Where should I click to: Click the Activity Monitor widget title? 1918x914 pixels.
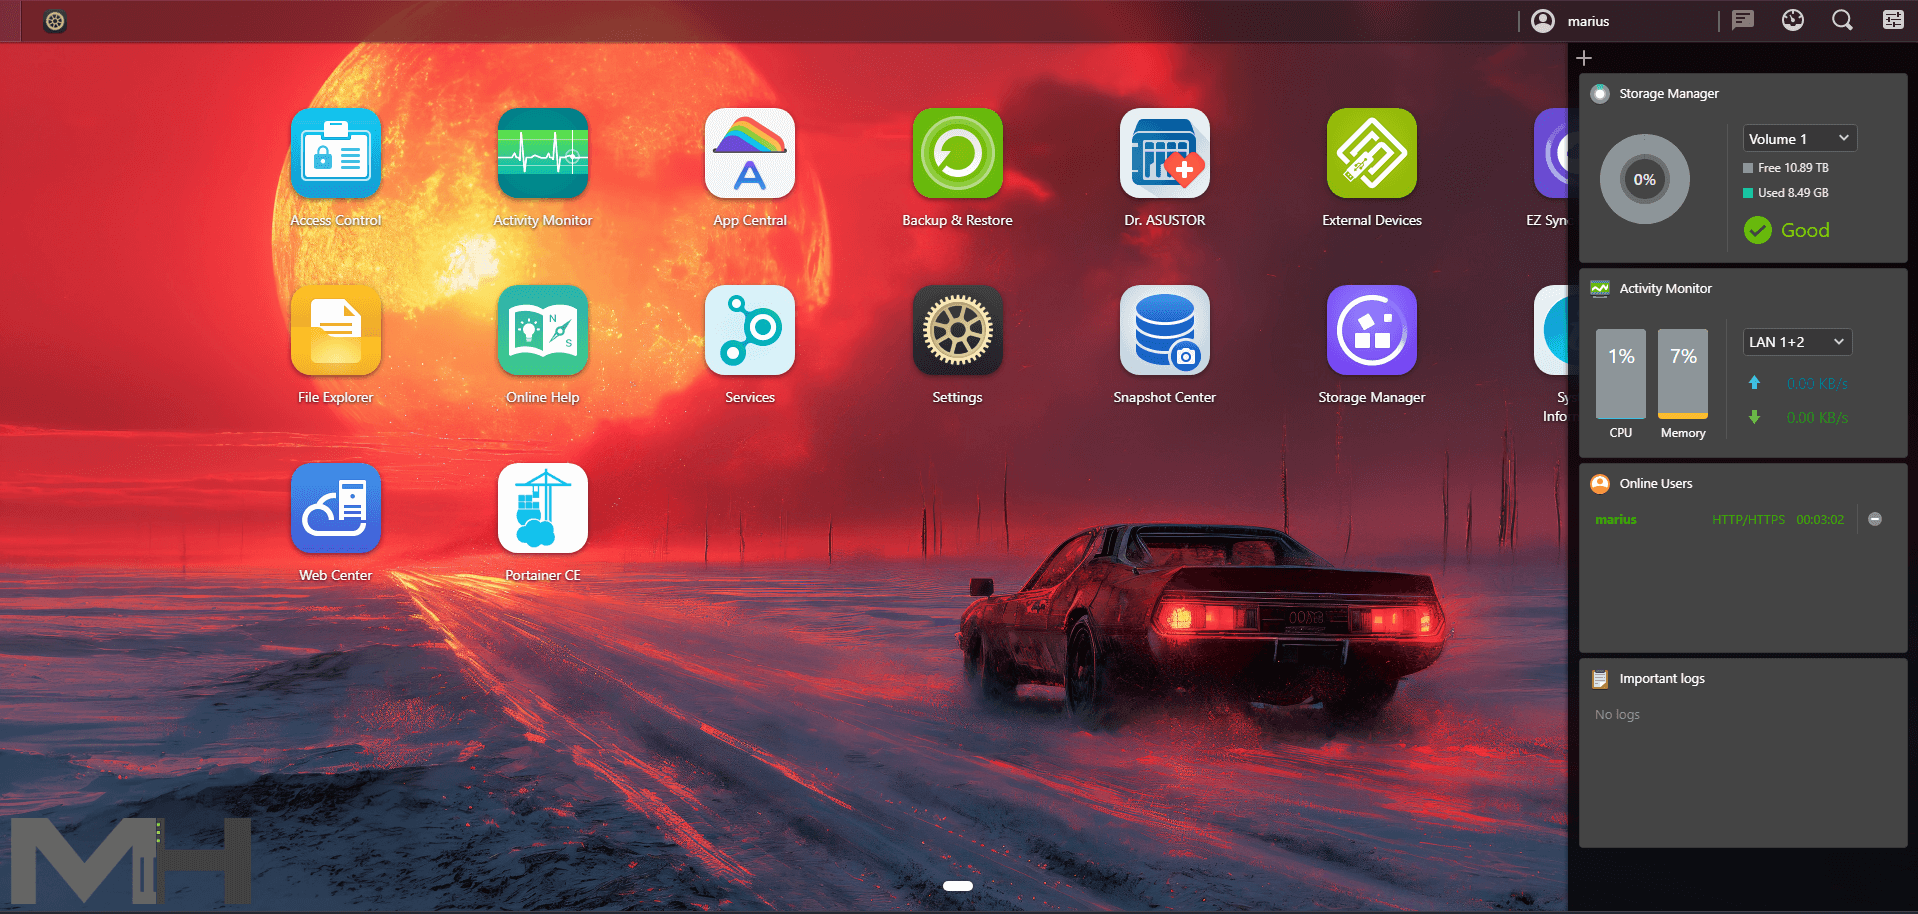tap(1666, 288)
